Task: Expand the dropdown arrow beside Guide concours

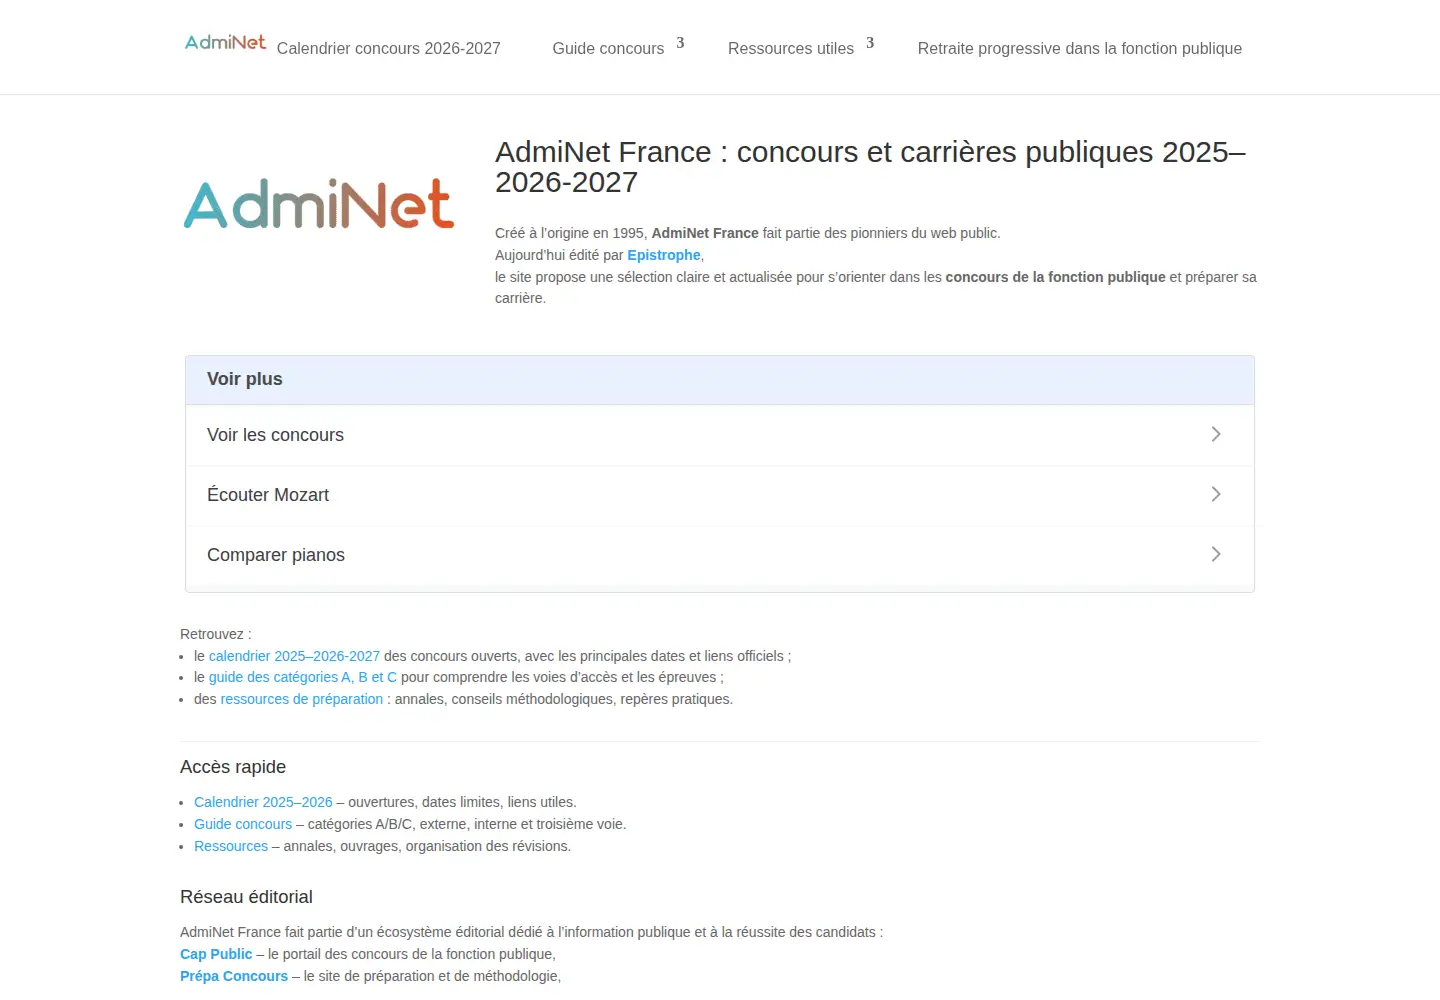Action: pyautogui.click(x=680, y=43)
